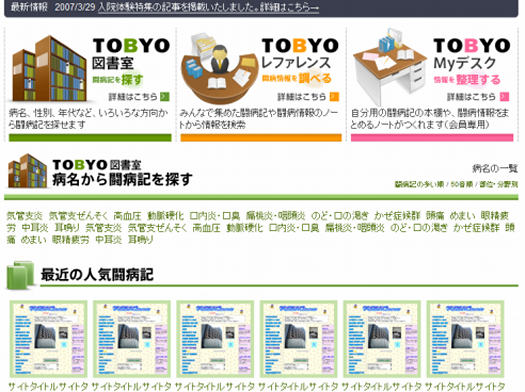Click green books icon beside 最近の人気闘病記
Image resolution: width=525 pixels, height=392 pixels.
point(20,275)
